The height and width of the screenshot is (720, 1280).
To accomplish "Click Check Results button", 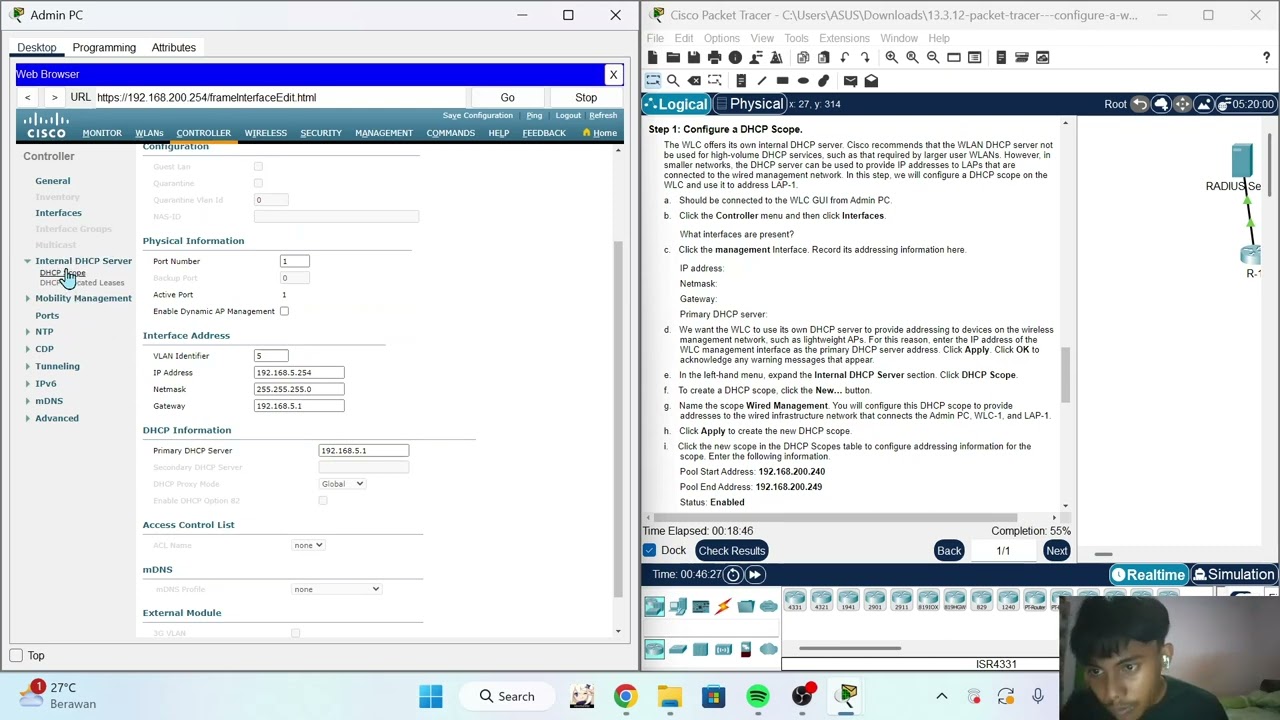I will pyautogui.click(x=732, y=551).
